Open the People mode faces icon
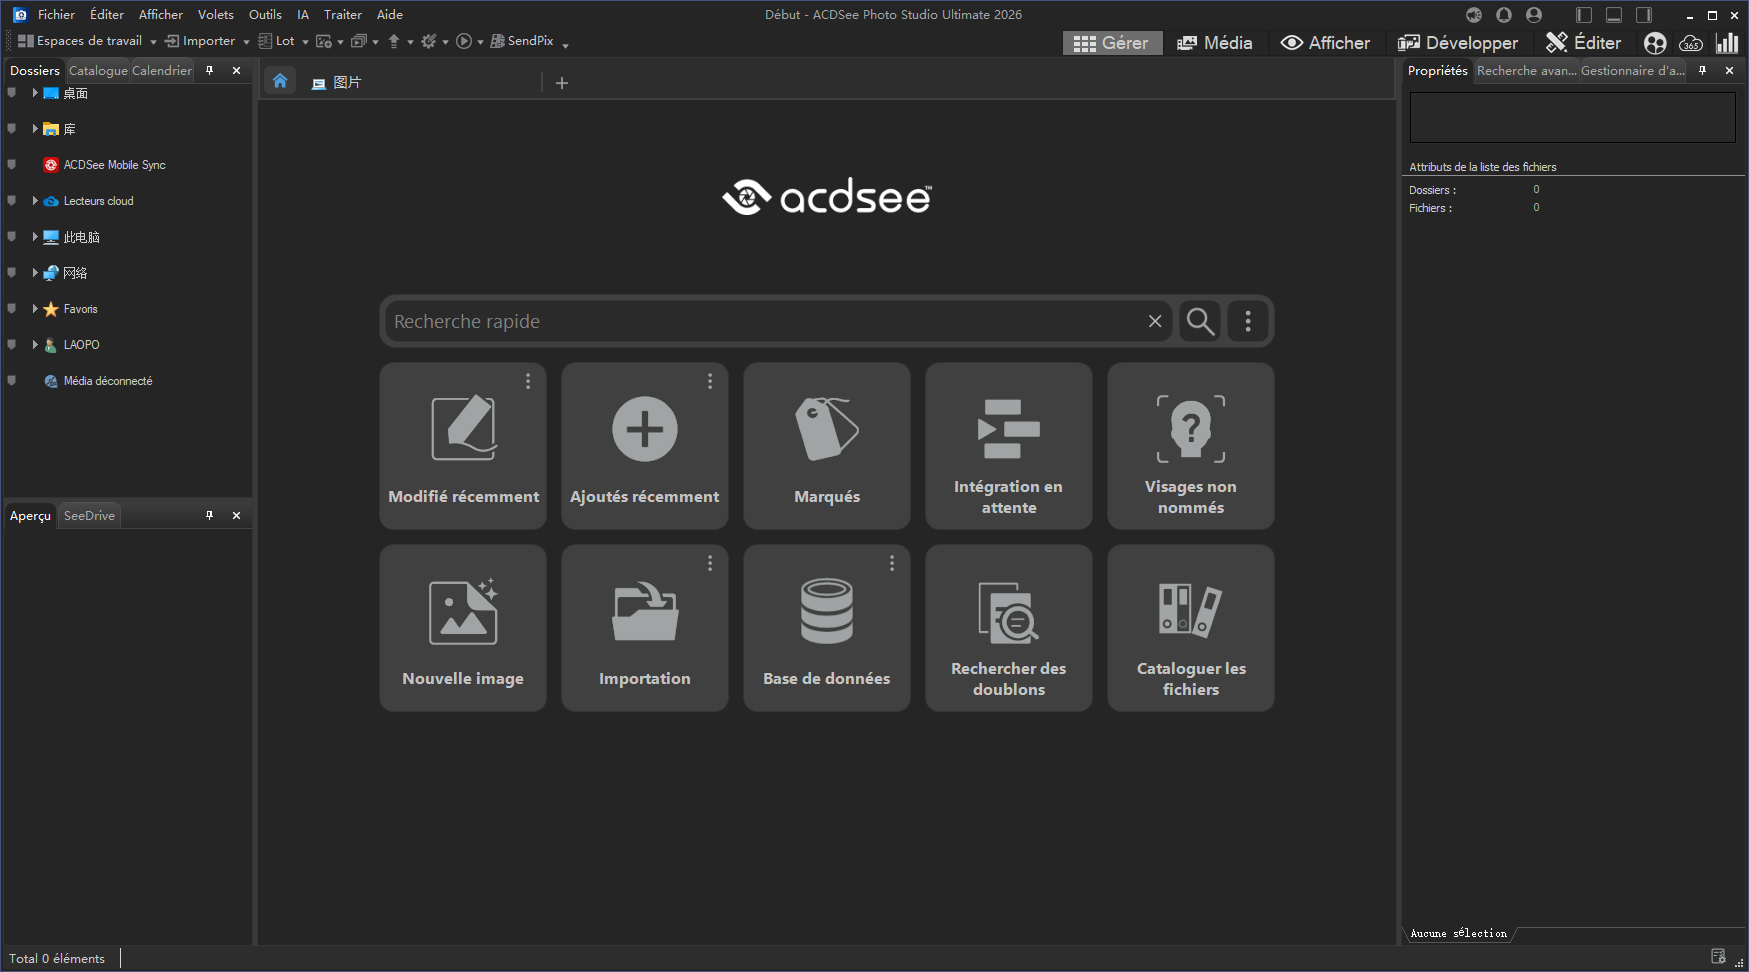Screen dimensions: 1749x972 tap(1655, 43)
